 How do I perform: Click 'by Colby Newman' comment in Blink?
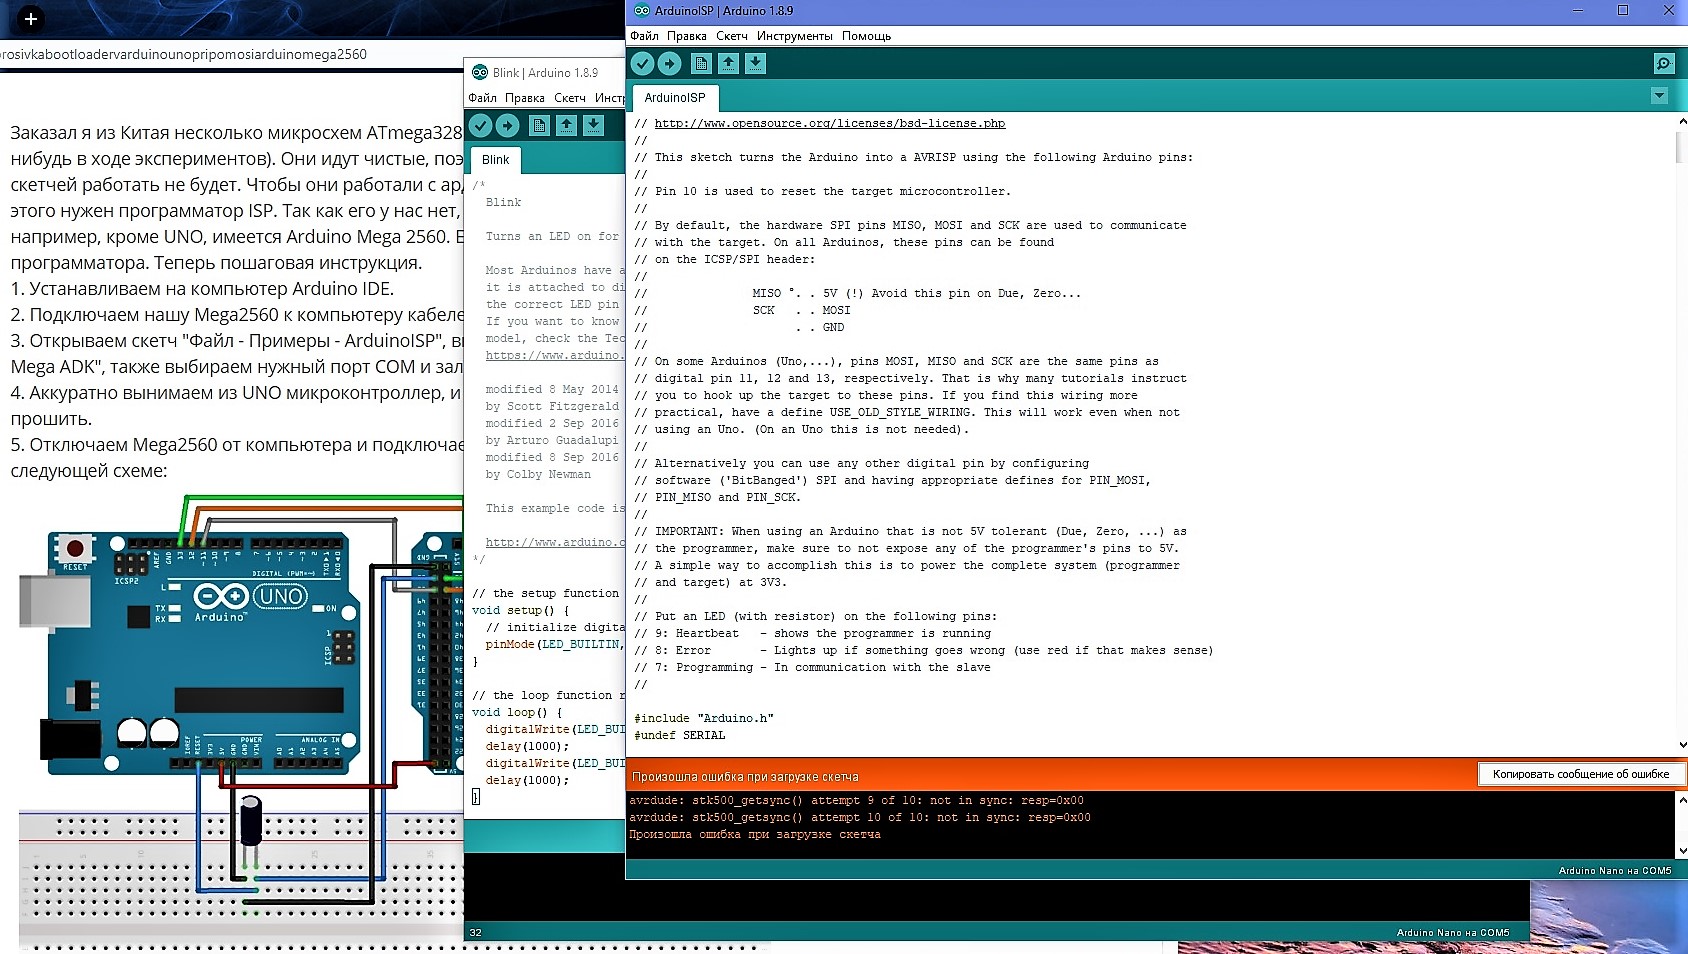click(538, 475)
